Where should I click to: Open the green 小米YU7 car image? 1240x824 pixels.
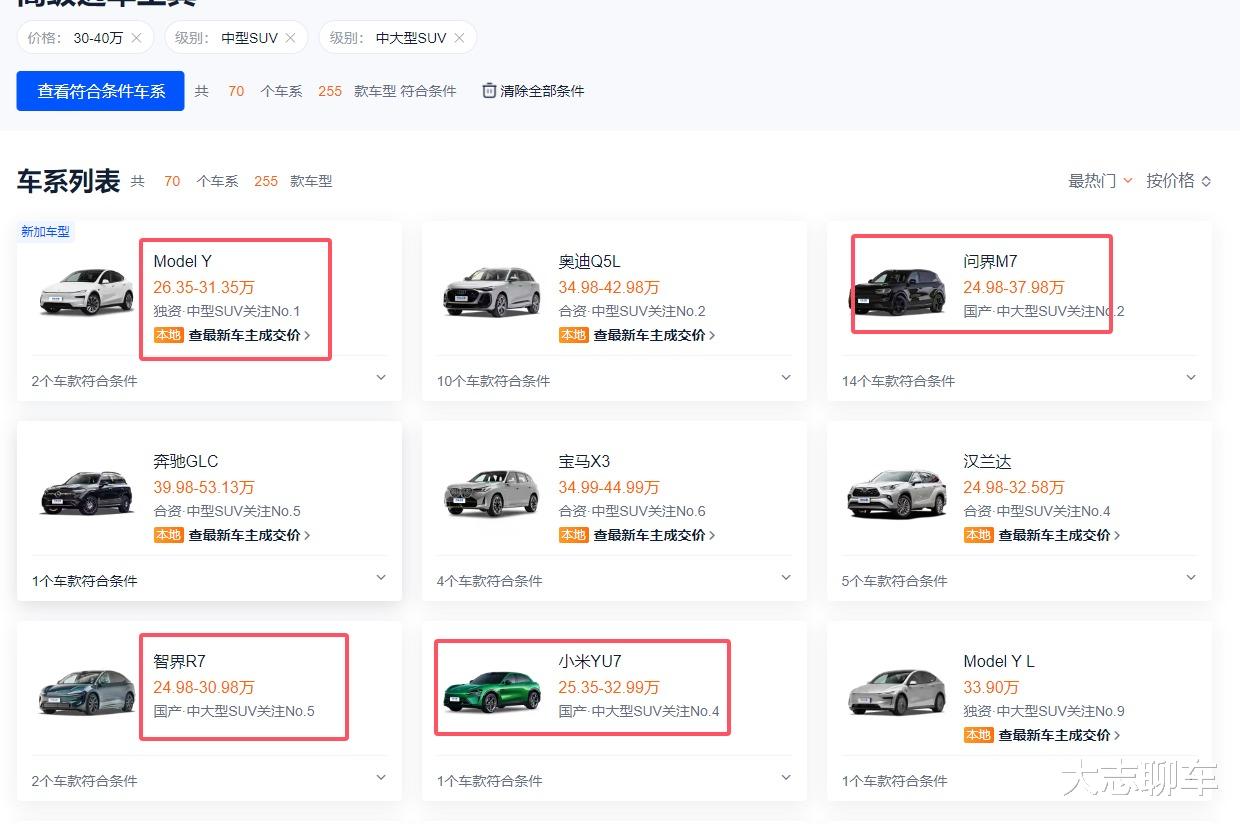pos(492,691)
